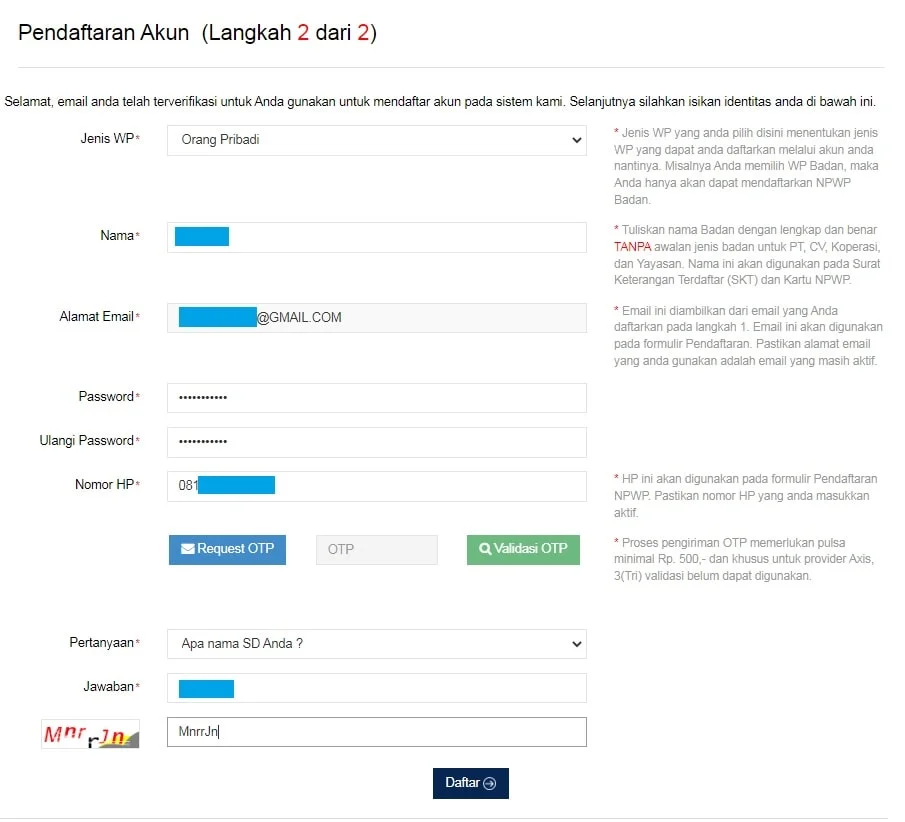Image resolution: width=905 pixels, height=822 pixels.
Task: Click the arrow circle icon on Daftar
Action: (x=489, y=783)
